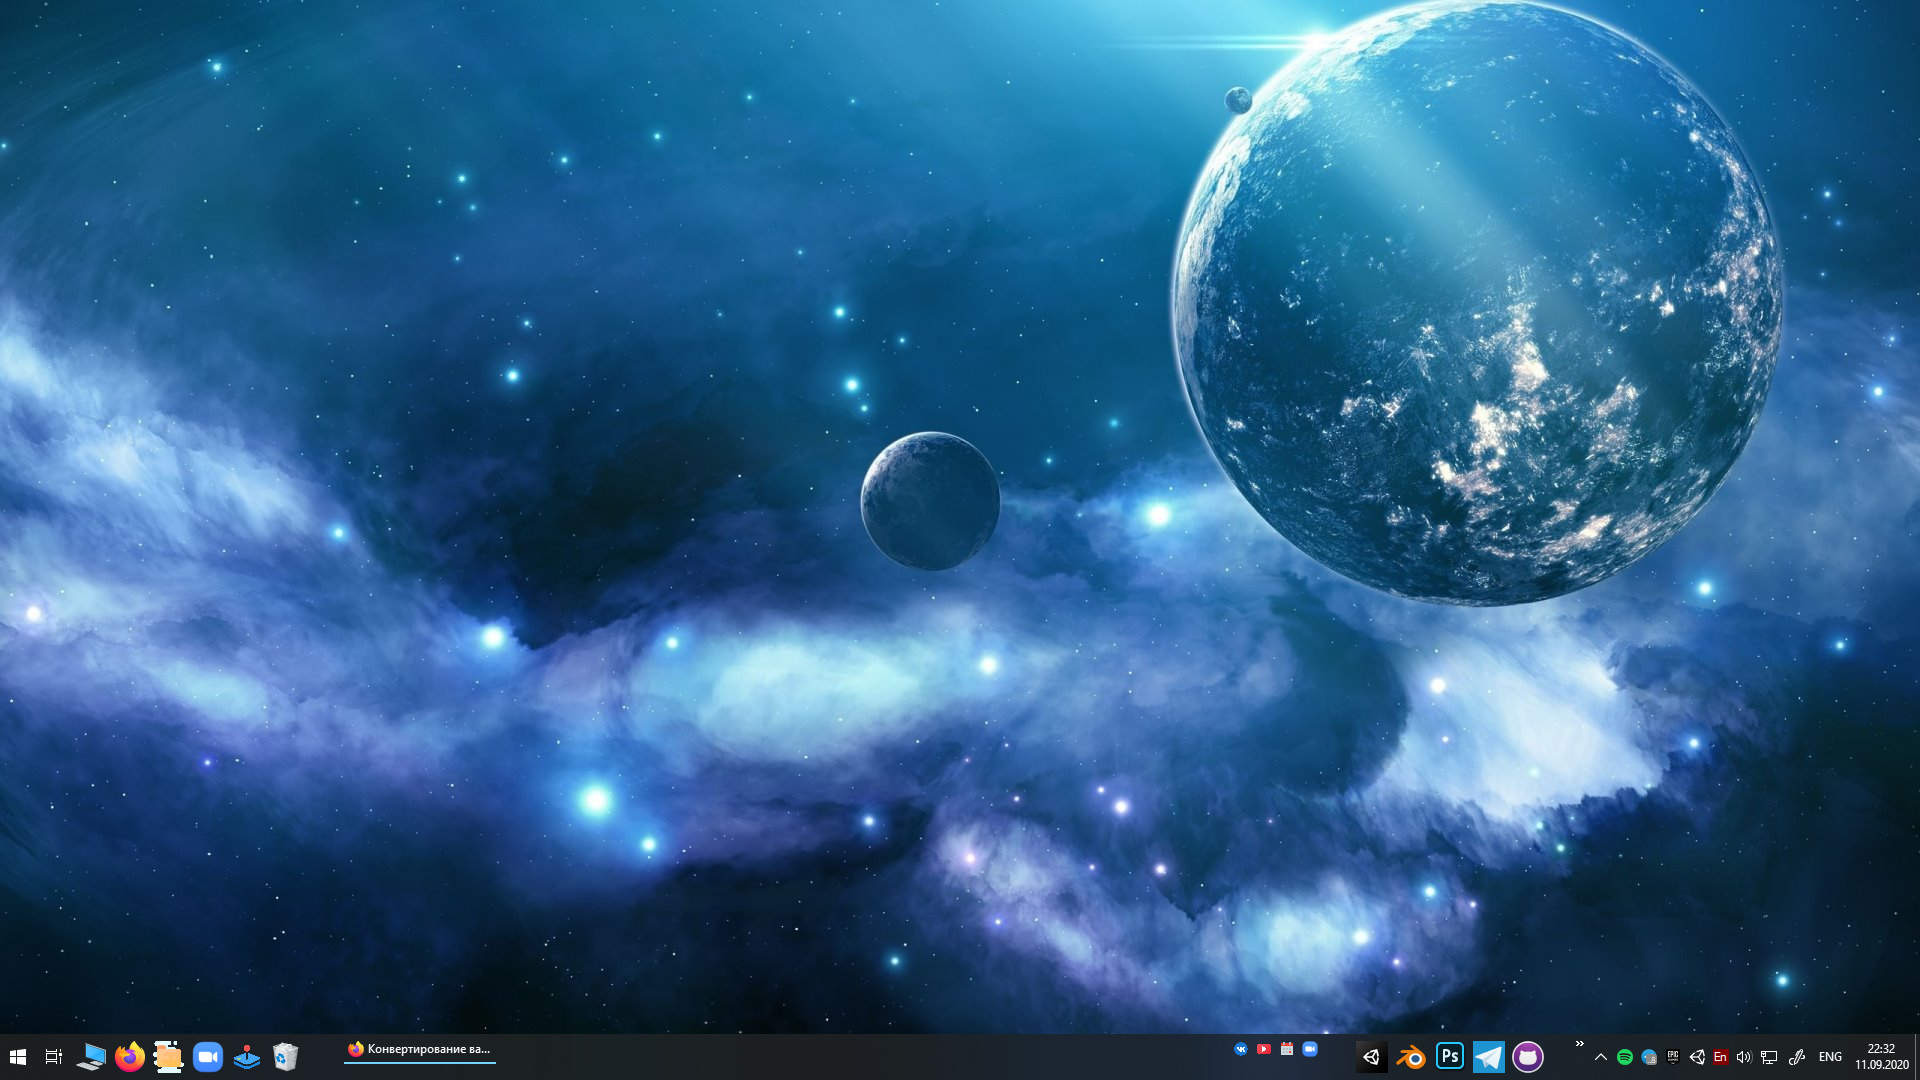The image size is (1920, 1080).
Task: Open the clock and date flyout
Action: [1881, 1057]
